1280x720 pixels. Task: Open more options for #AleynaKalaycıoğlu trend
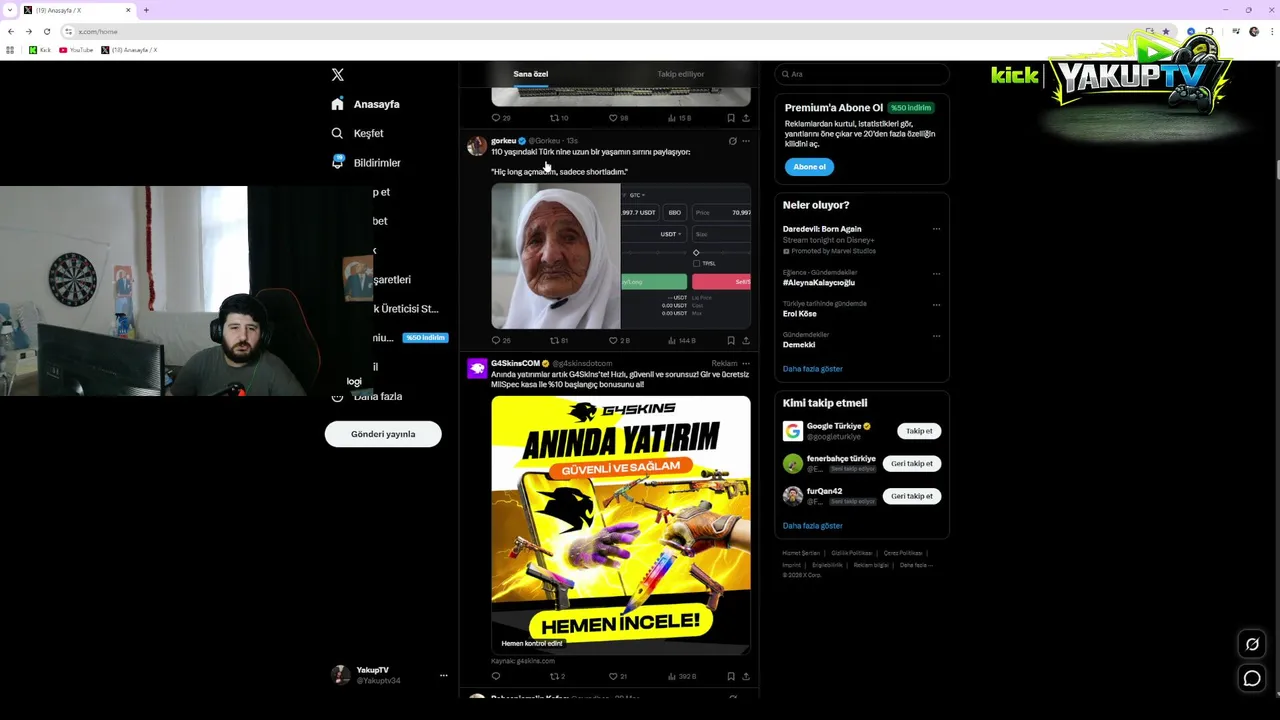936,273
